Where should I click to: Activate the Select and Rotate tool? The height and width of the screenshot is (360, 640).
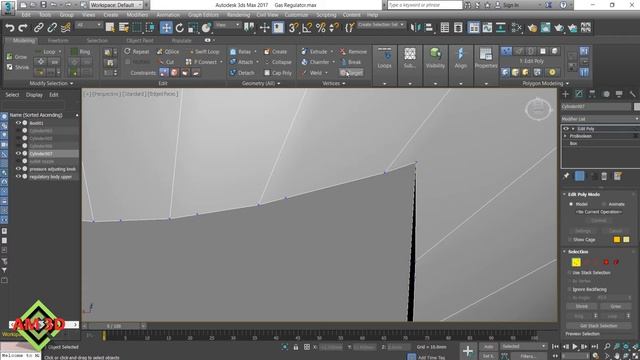coord(180,28)
